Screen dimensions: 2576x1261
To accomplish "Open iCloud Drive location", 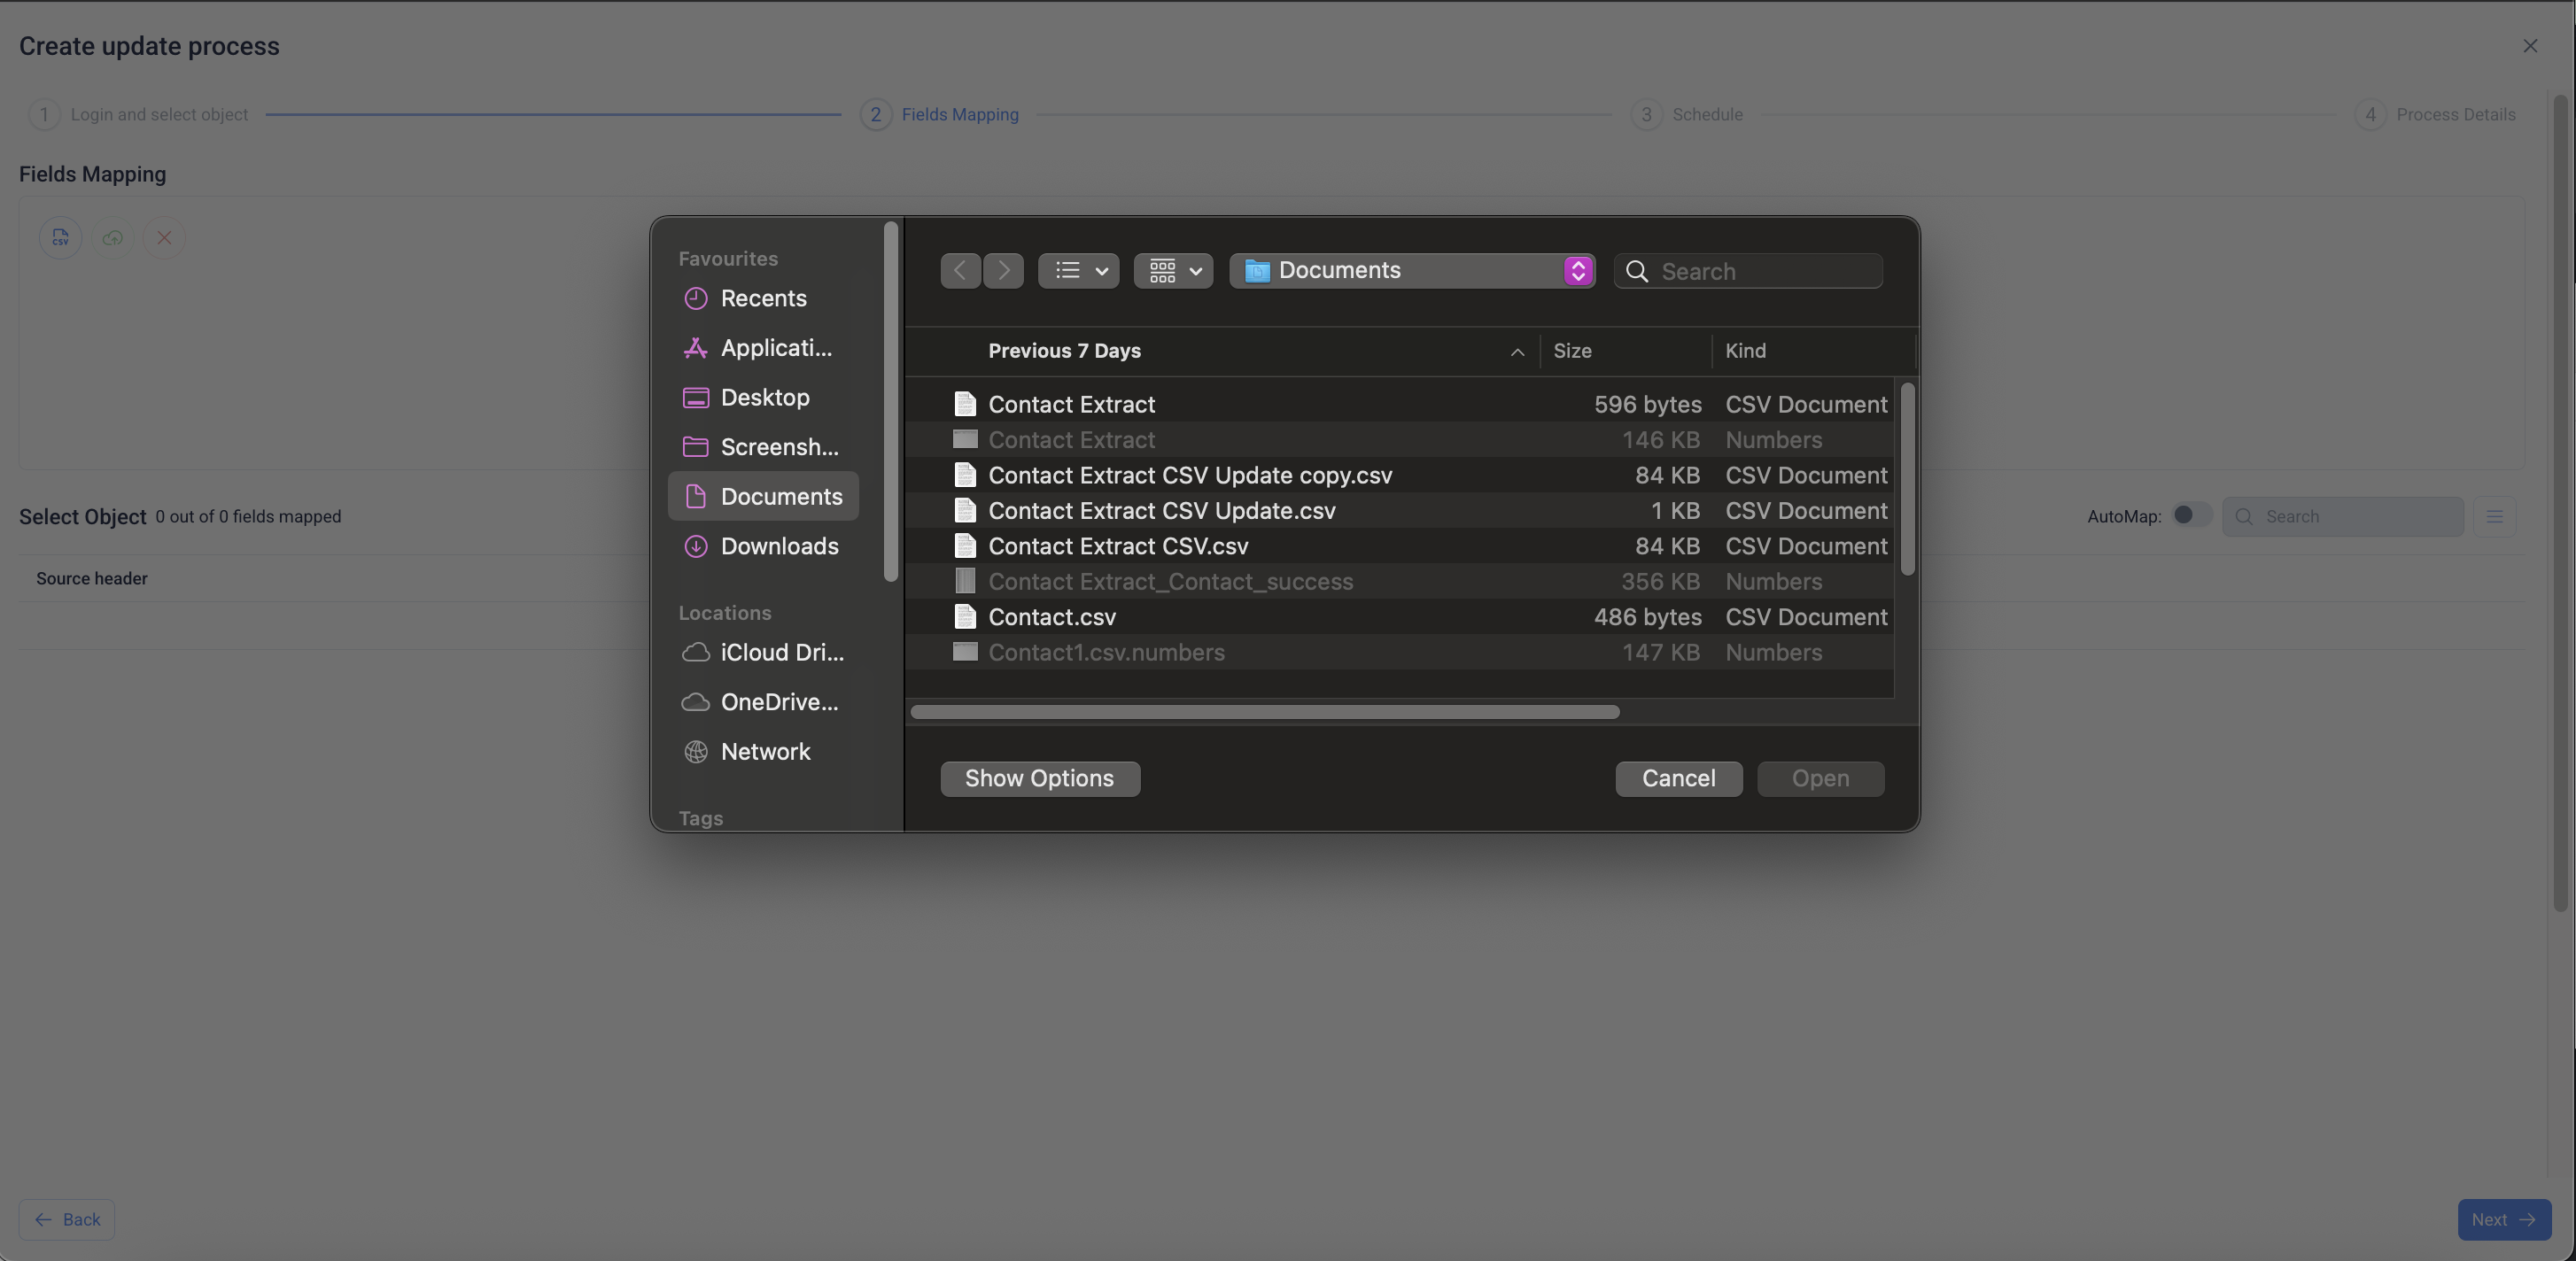I will (781, 653).
